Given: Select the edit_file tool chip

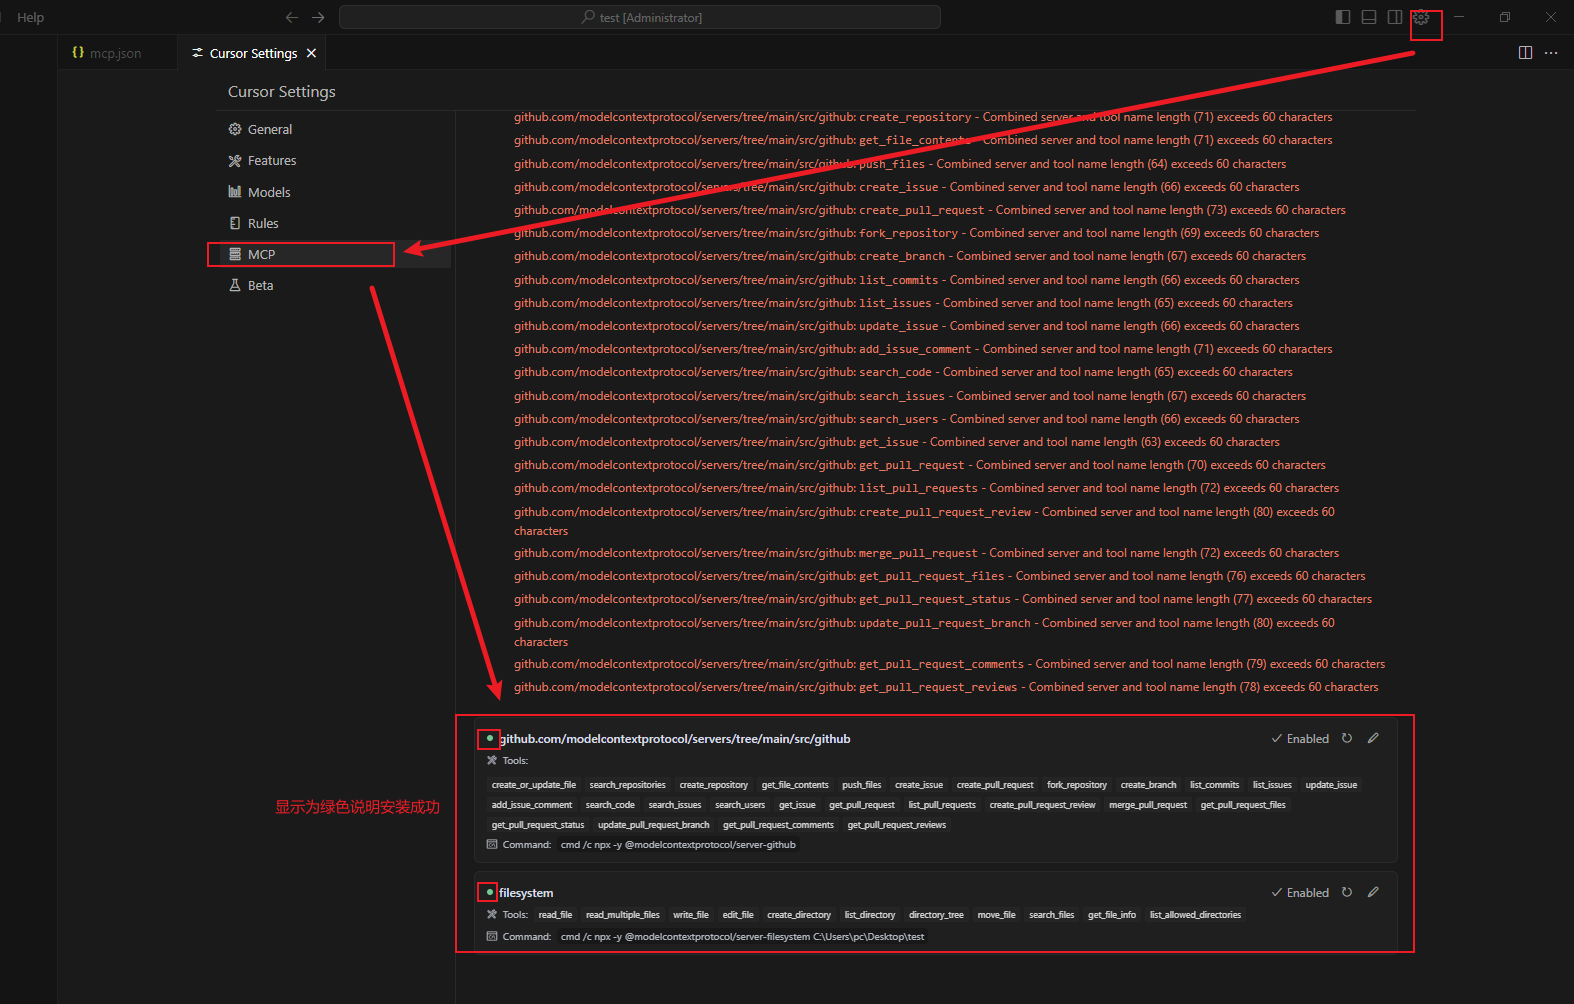Looking at the screenshot, I should [x=738, y=915].
